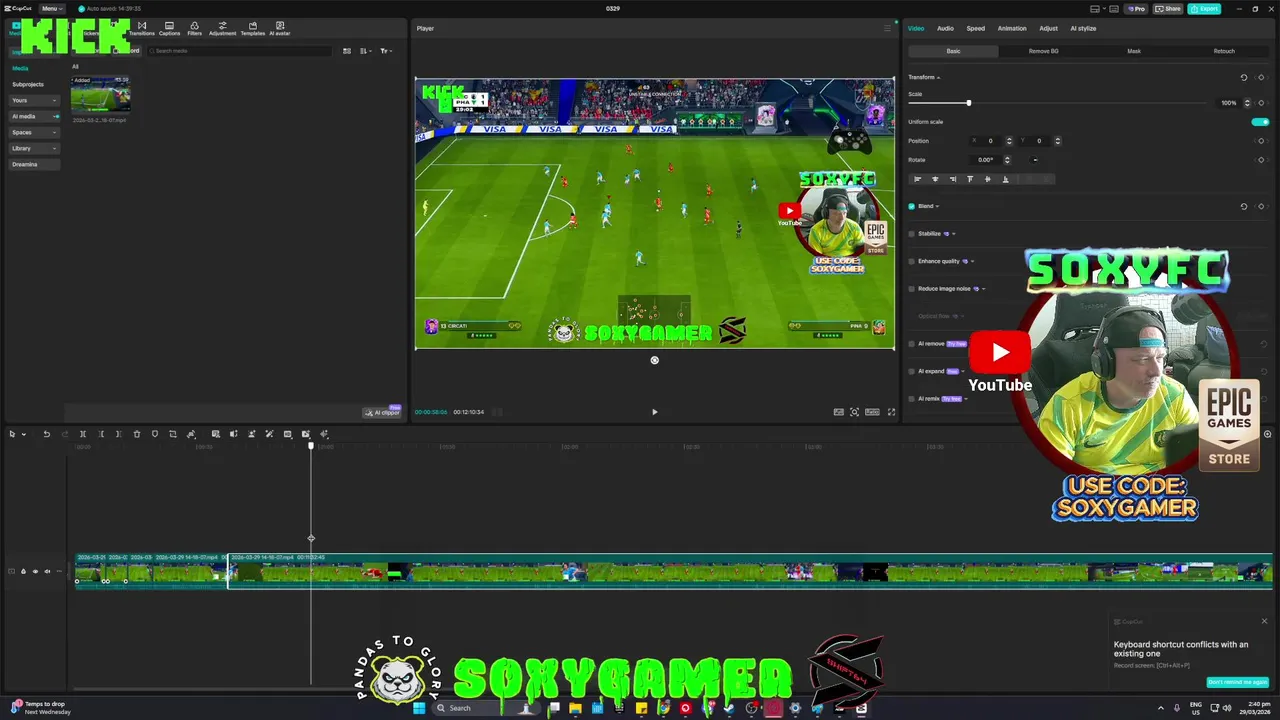This screenshot has height=720, width=1280.
Task: Click the Mirror flip icon in timeline toolbar
Action: click(233, 434)
